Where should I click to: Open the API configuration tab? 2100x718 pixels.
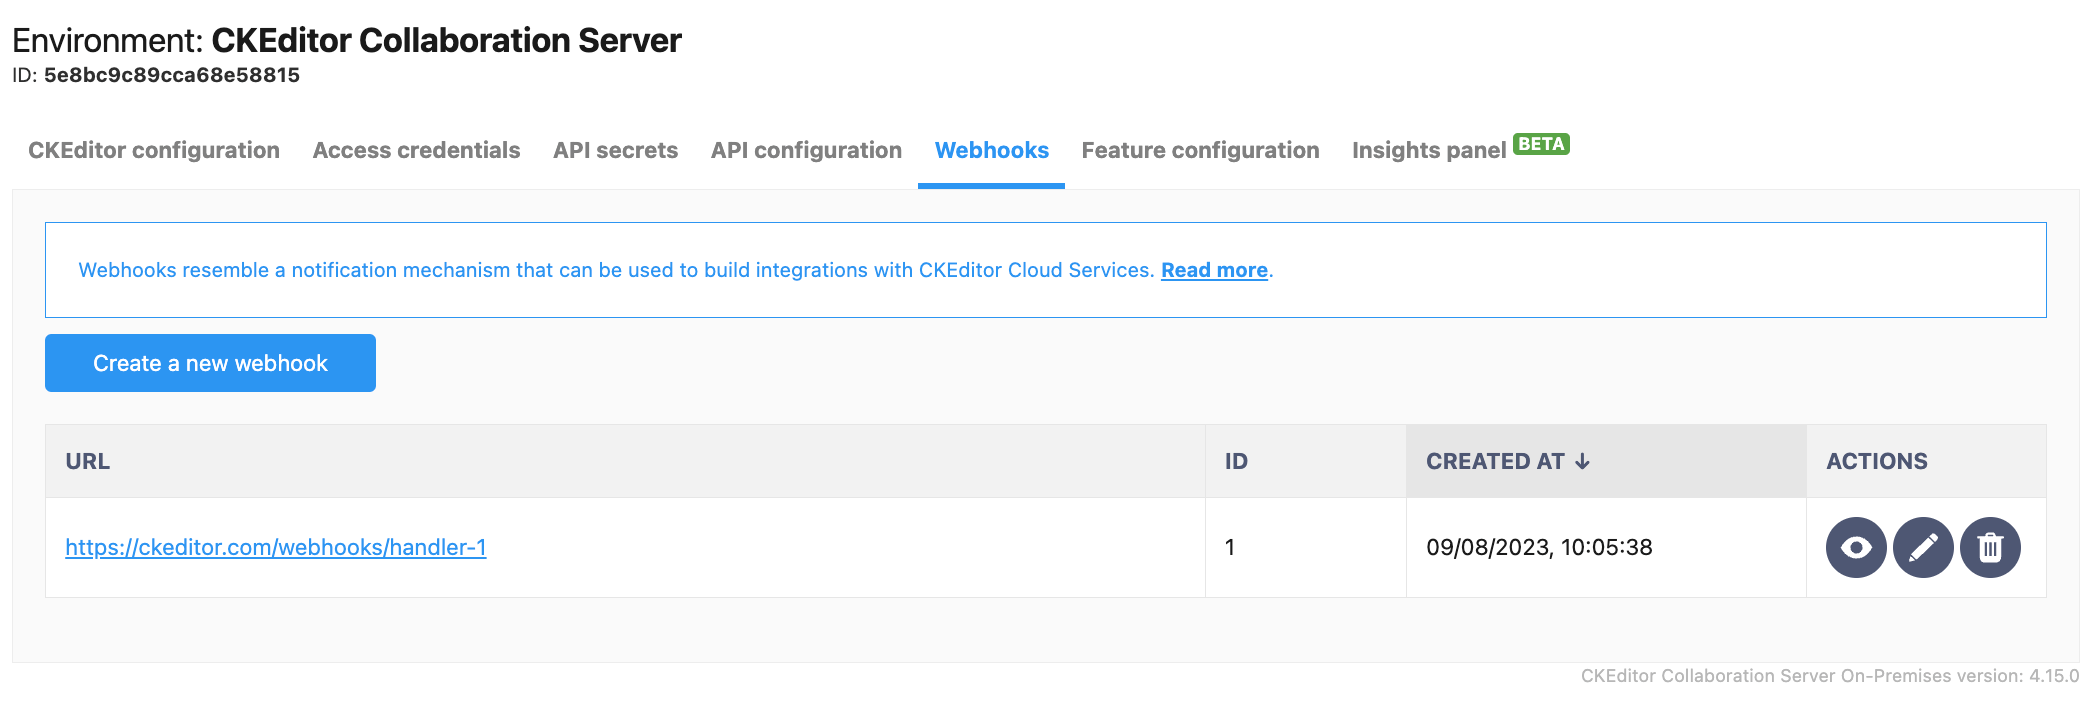click(806, 150)
